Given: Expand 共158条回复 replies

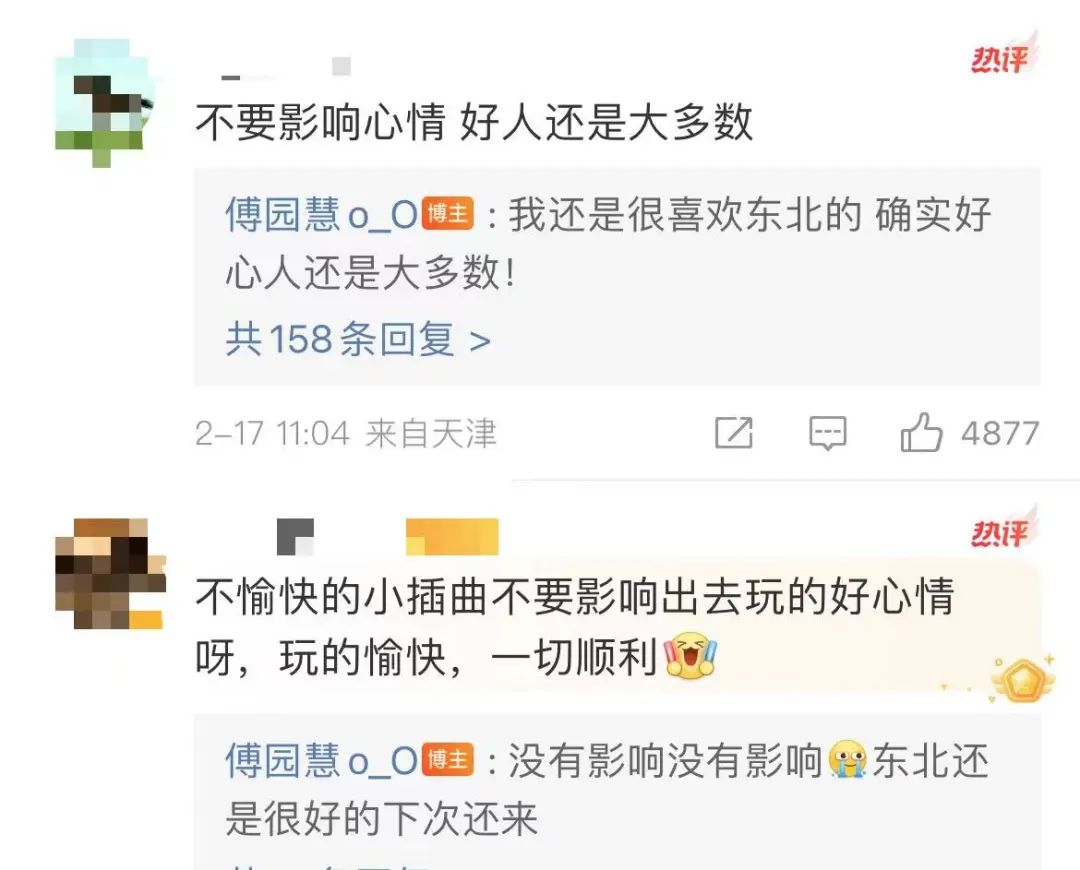Looking at the screenshot, I should click(x=358, y=339).
